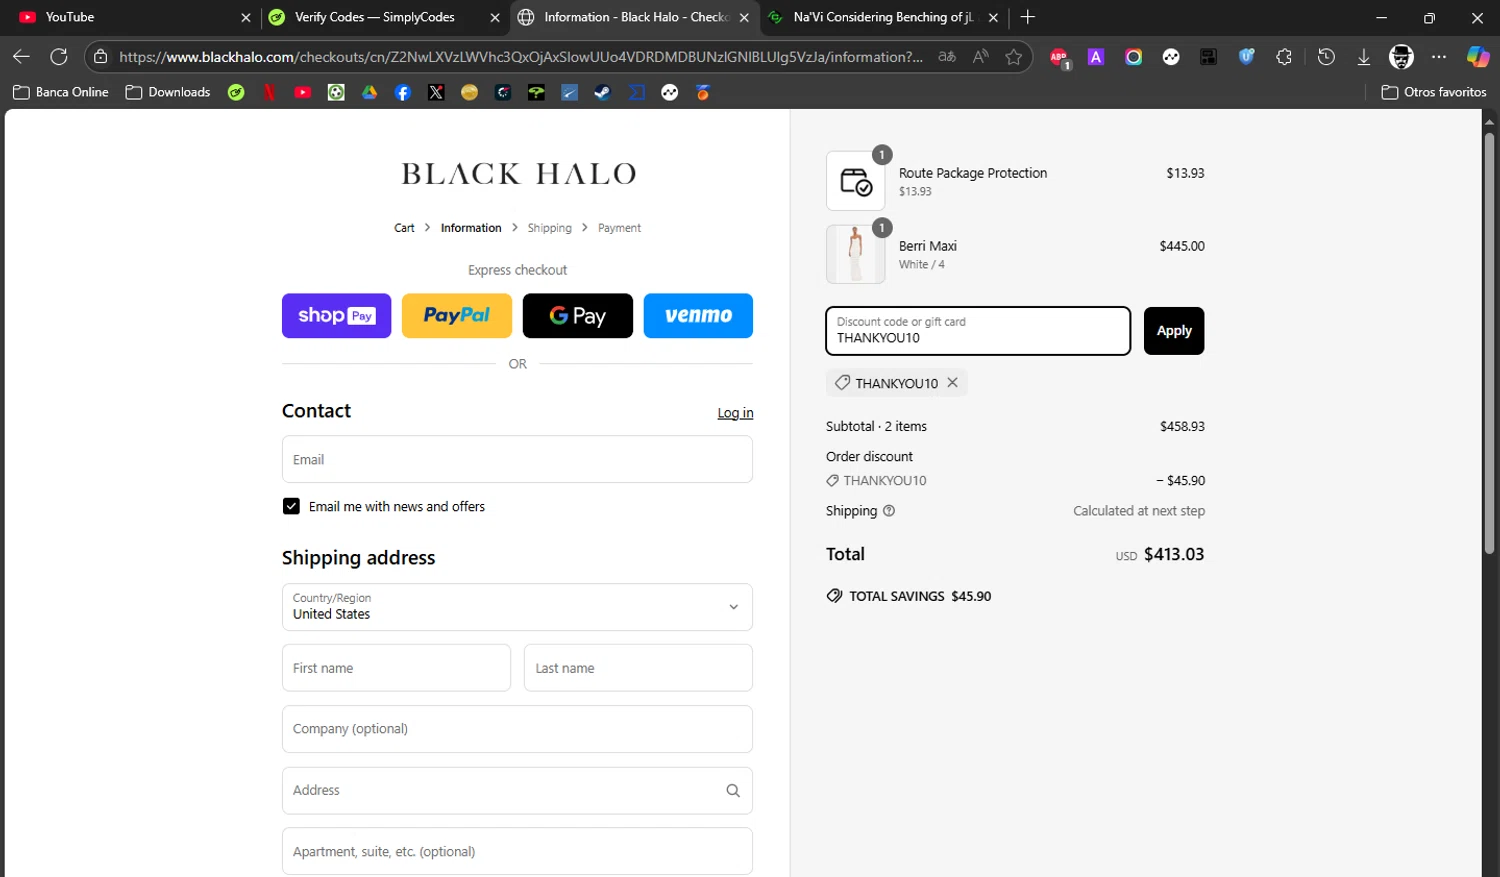Focus the Apartment, suite field
This screenshot has height=877, width=1500.
click(517, 852)
